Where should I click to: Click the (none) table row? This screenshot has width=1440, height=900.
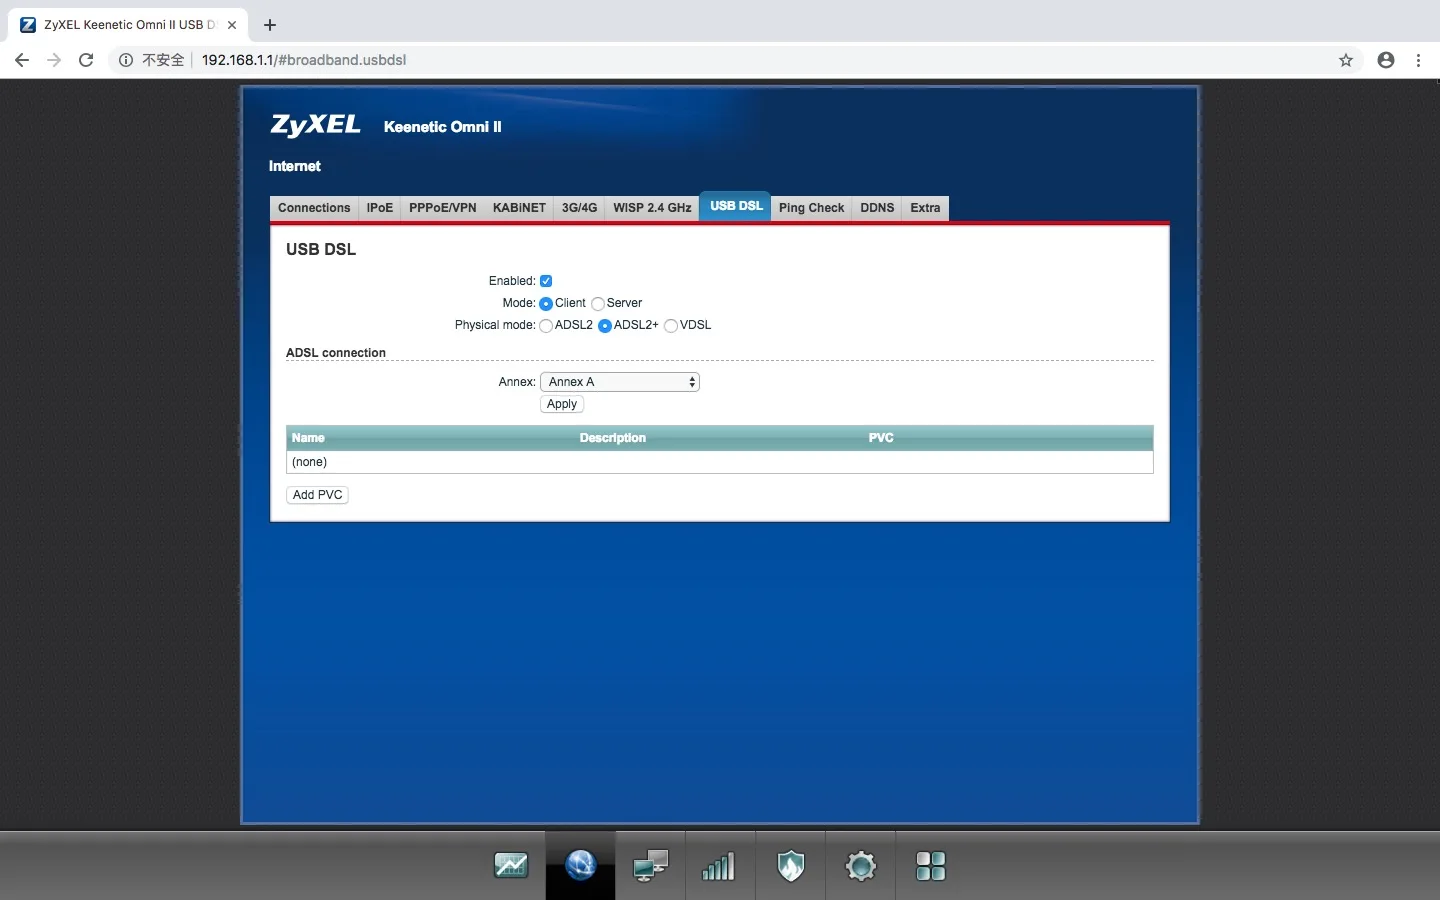tap(720, 462)
